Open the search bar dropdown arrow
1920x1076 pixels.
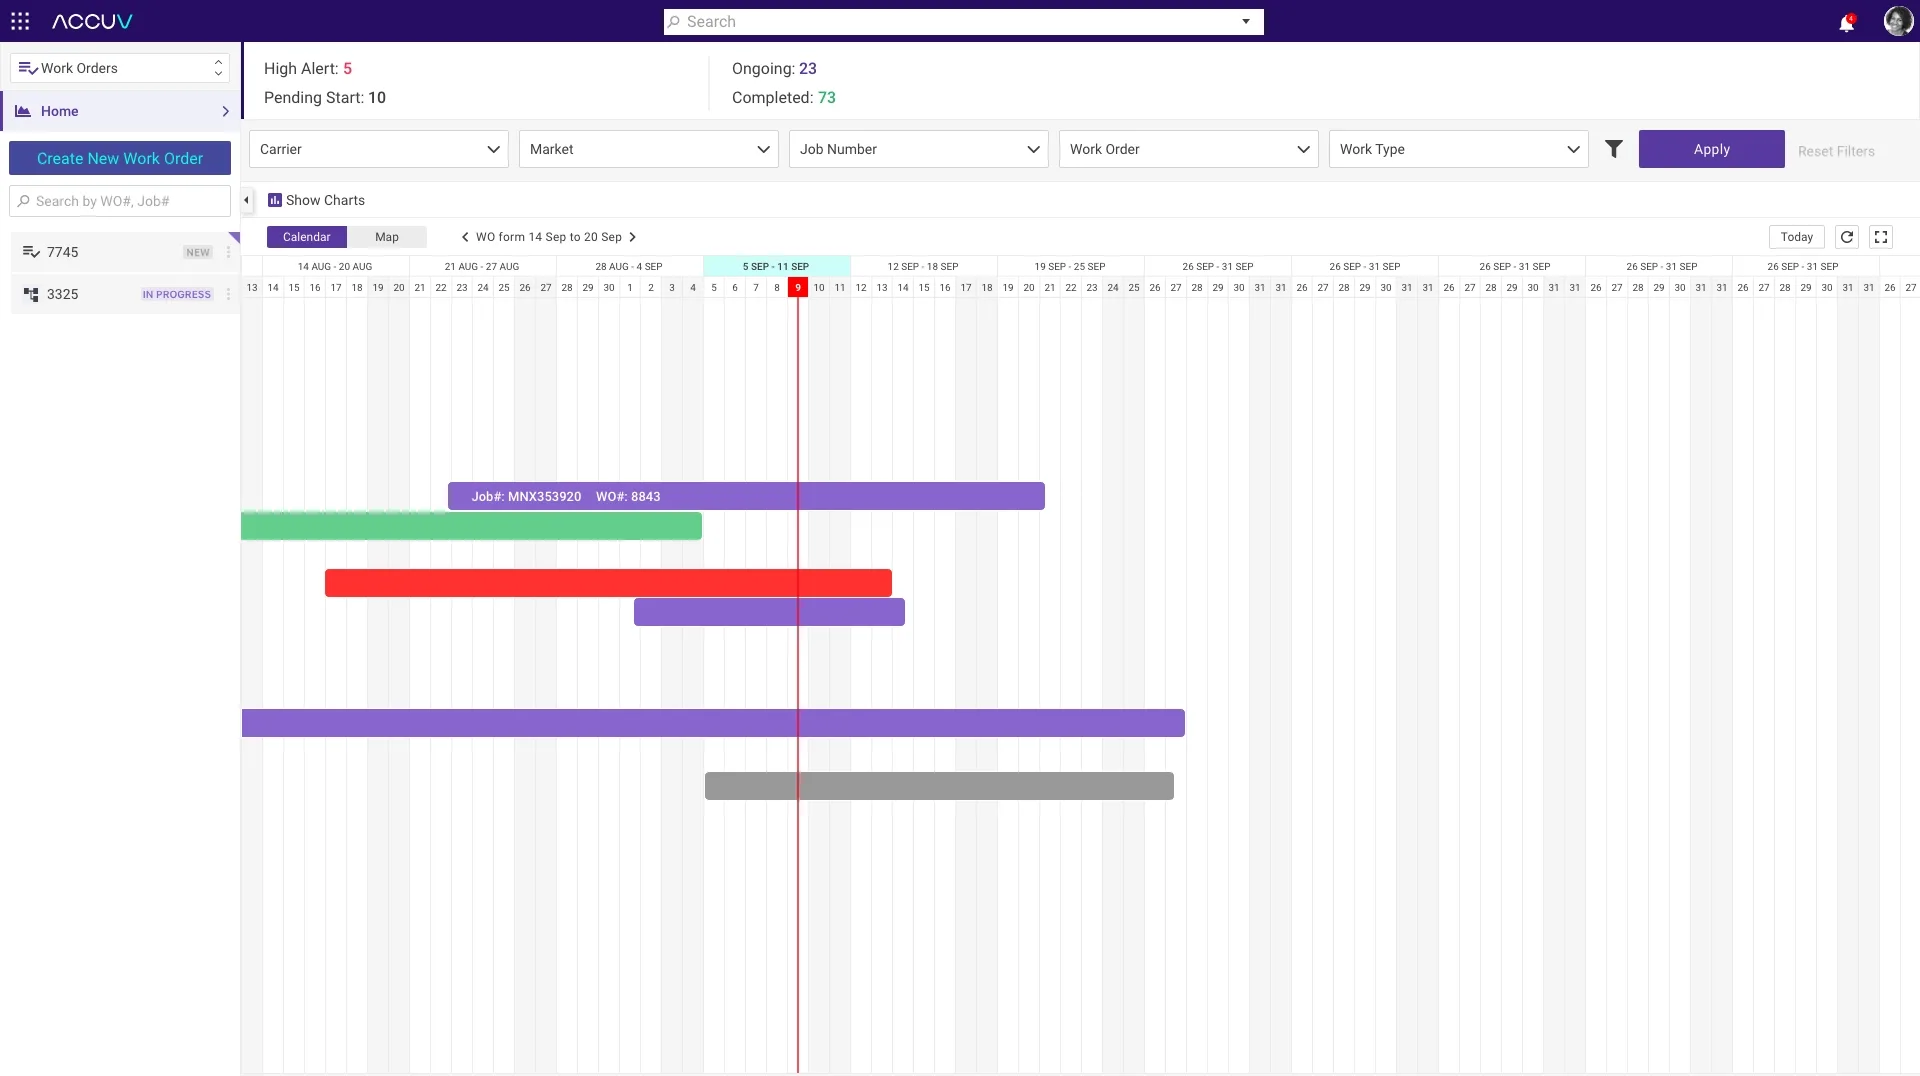point(1246,22)
